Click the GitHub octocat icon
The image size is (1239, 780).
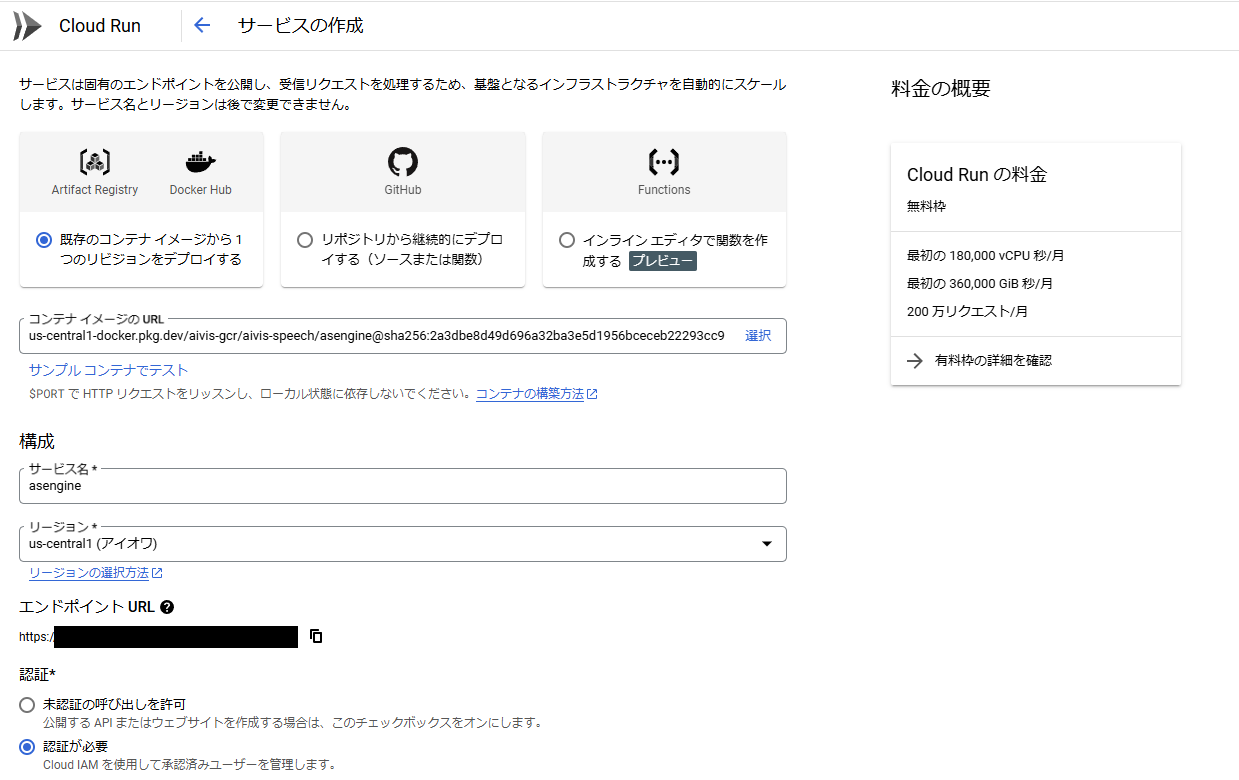coord(403,162)
